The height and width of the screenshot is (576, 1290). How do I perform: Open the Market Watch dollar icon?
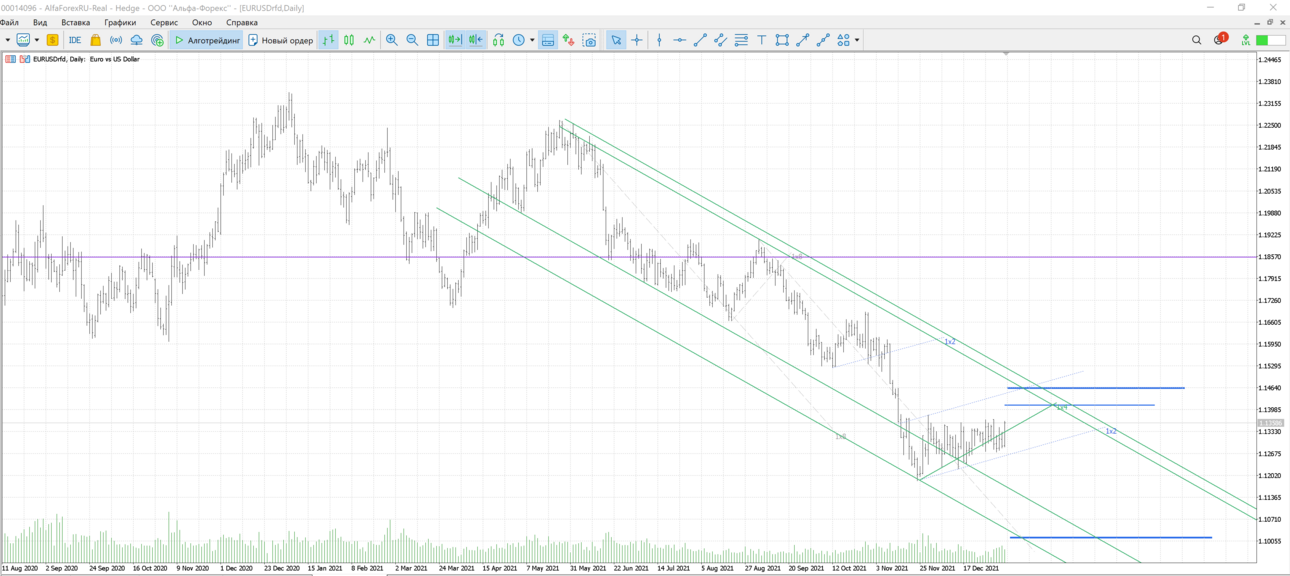[52, 40]
